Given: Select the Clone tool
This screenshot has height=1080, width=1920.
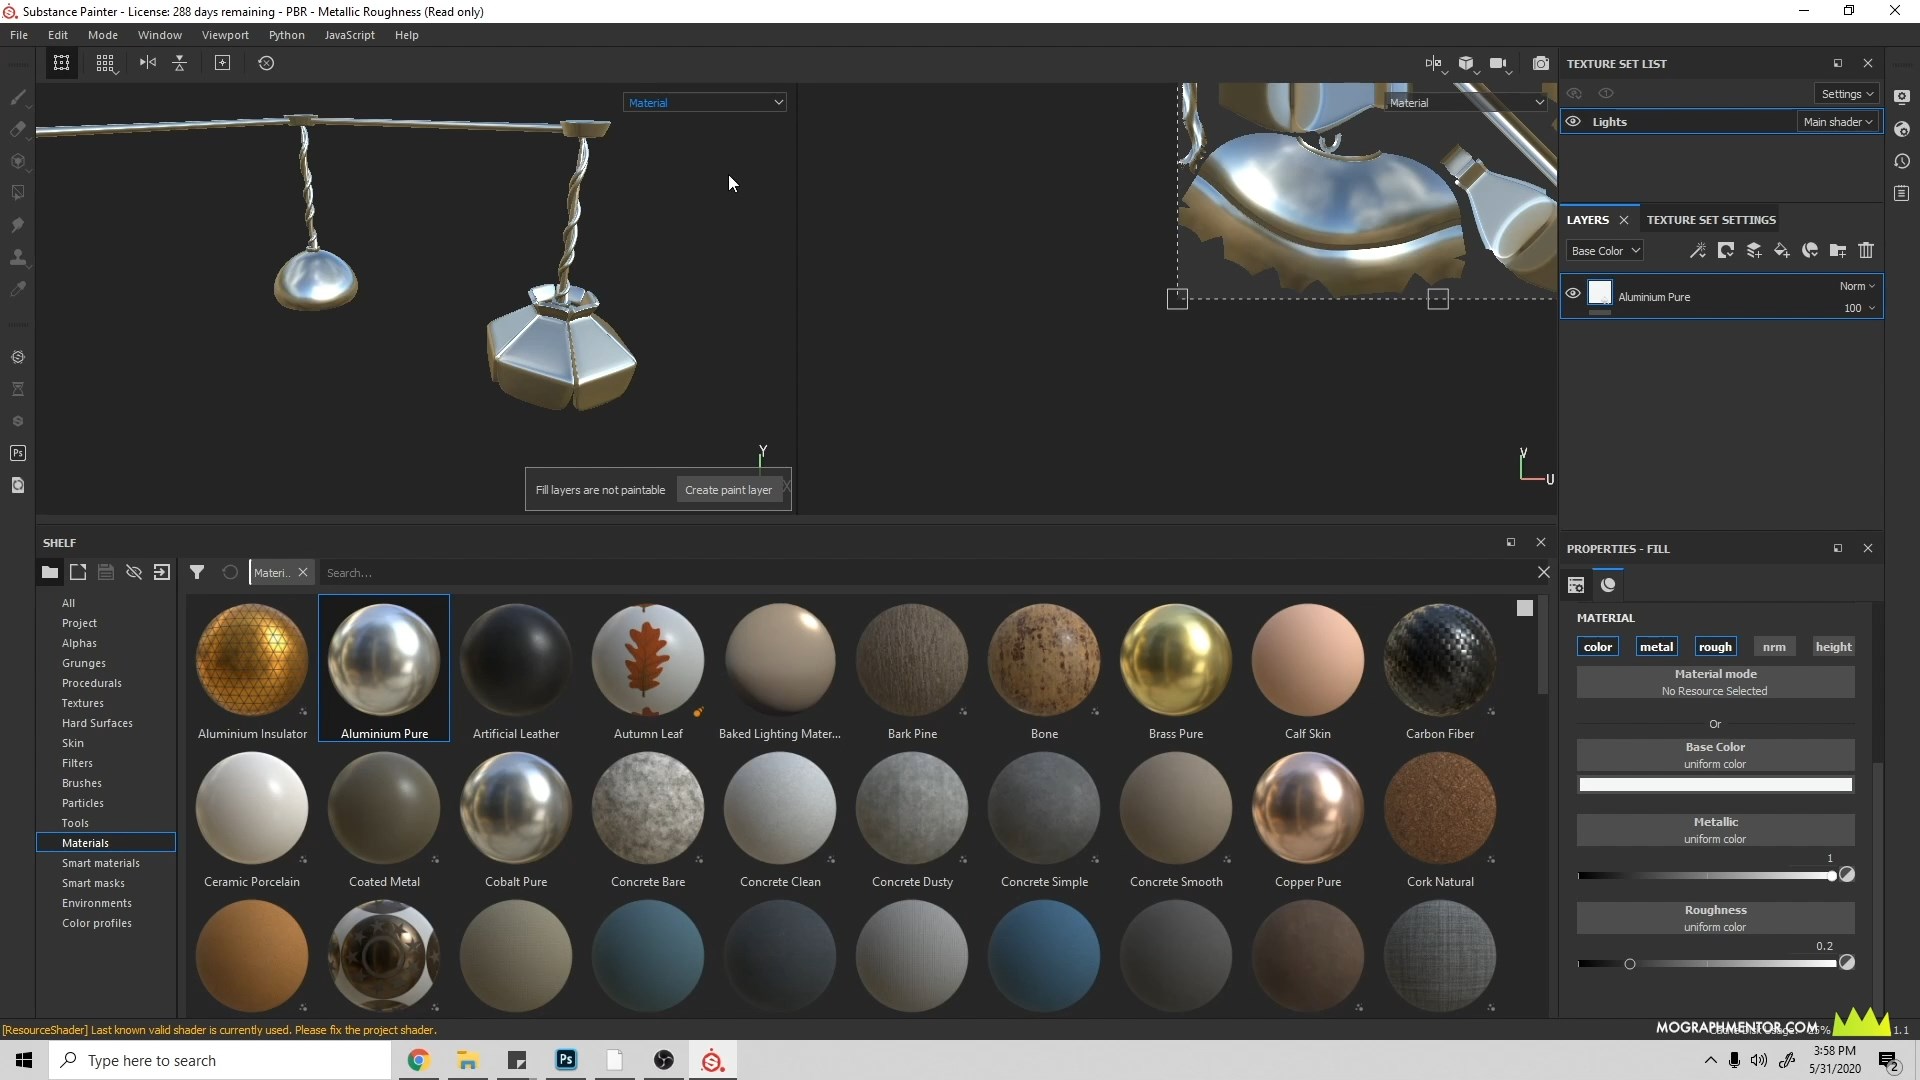Looking at the screenshot, I should pyautogui.click(x=17, y=257).
